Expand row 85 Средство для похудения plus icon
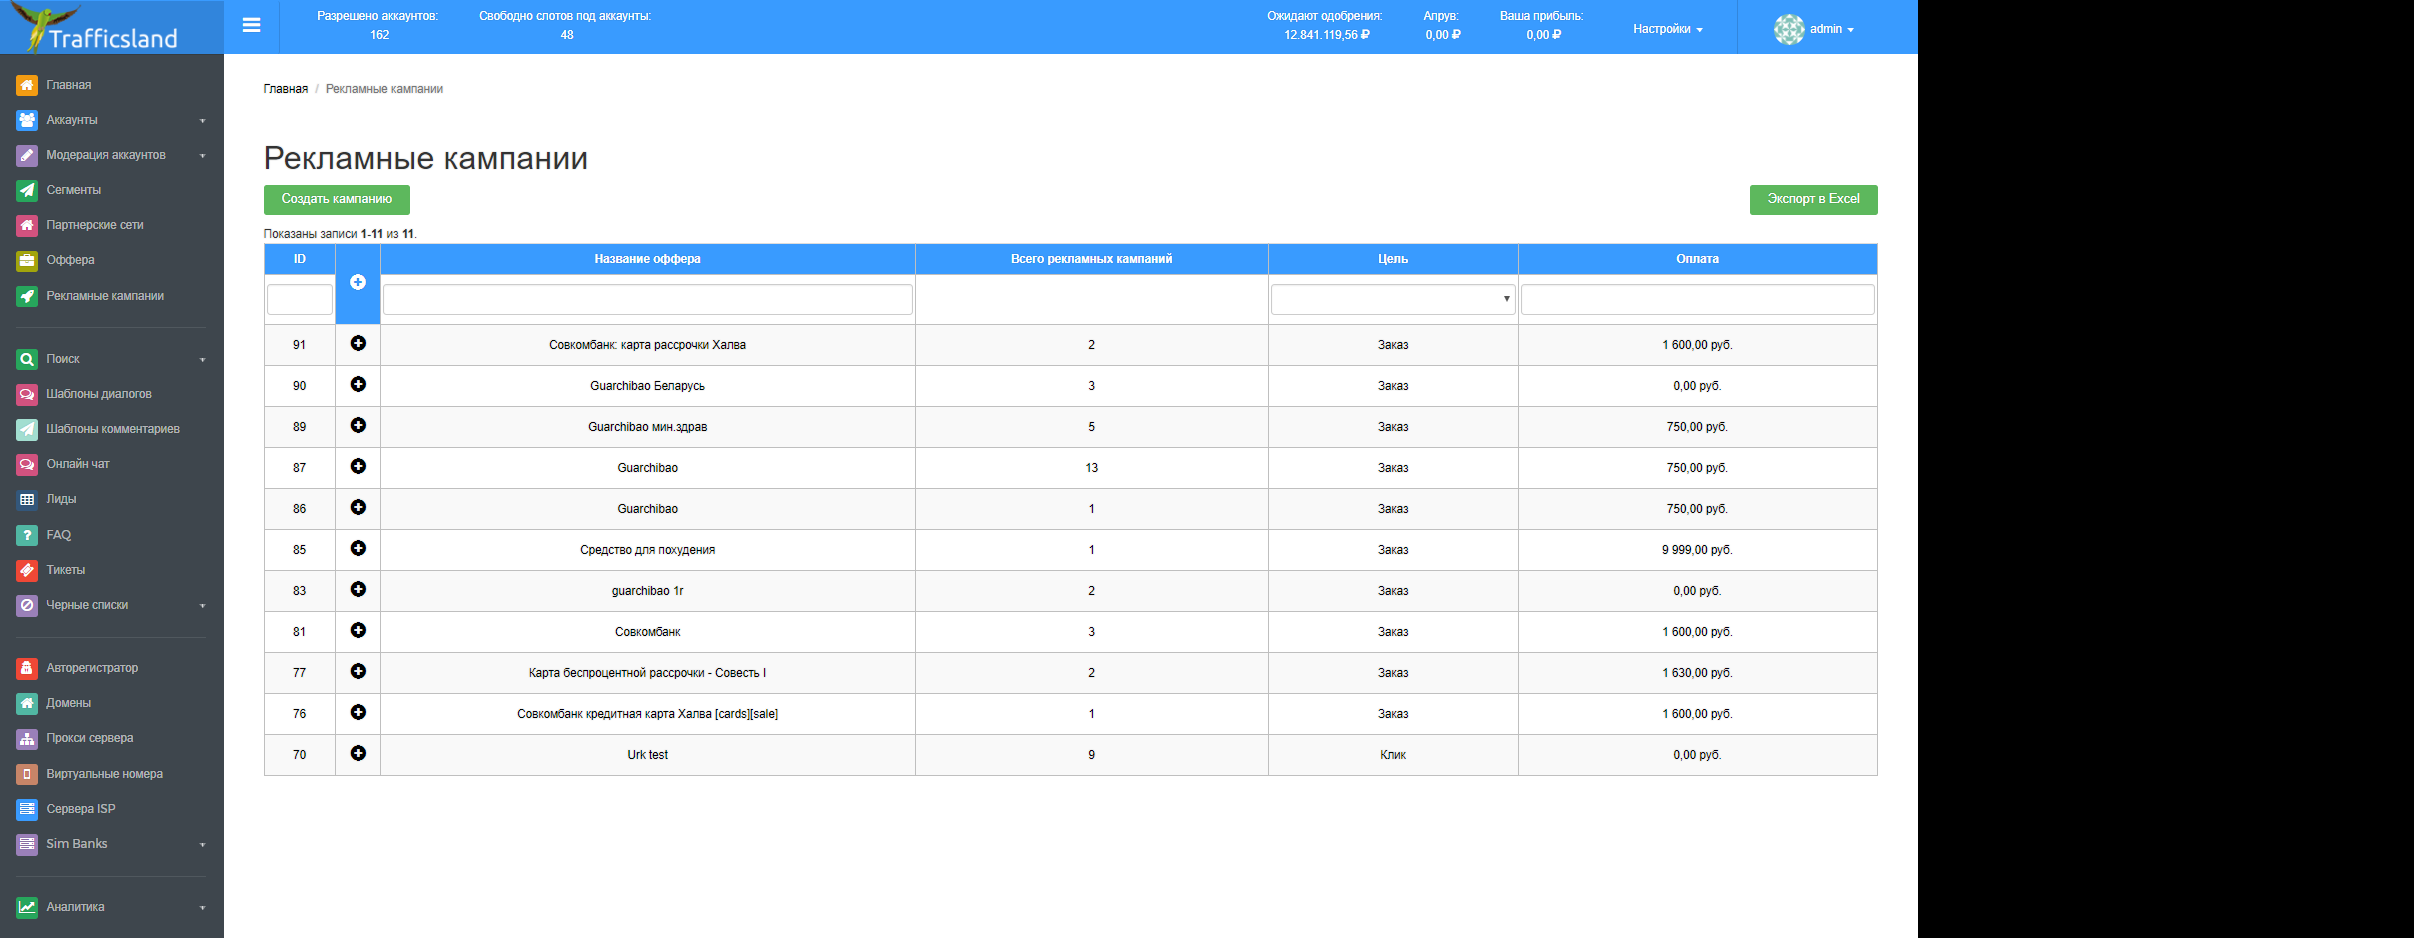Viewport: 2414px width, 938px height. click(x=358, y=548)
